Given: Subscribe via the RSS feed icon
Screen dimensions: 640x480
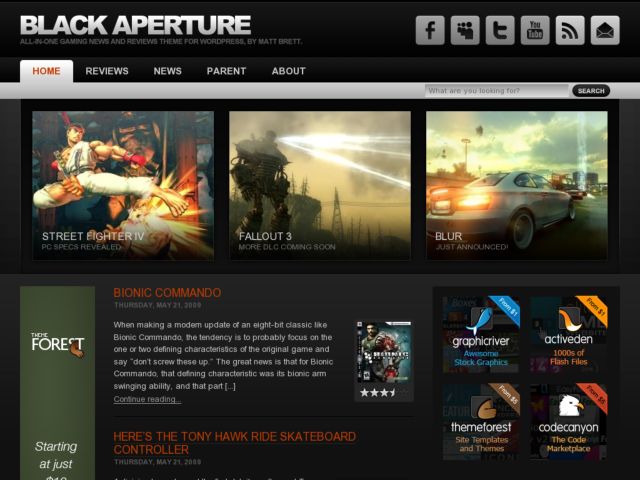Looking at the screenshot, I should (570, 30).
